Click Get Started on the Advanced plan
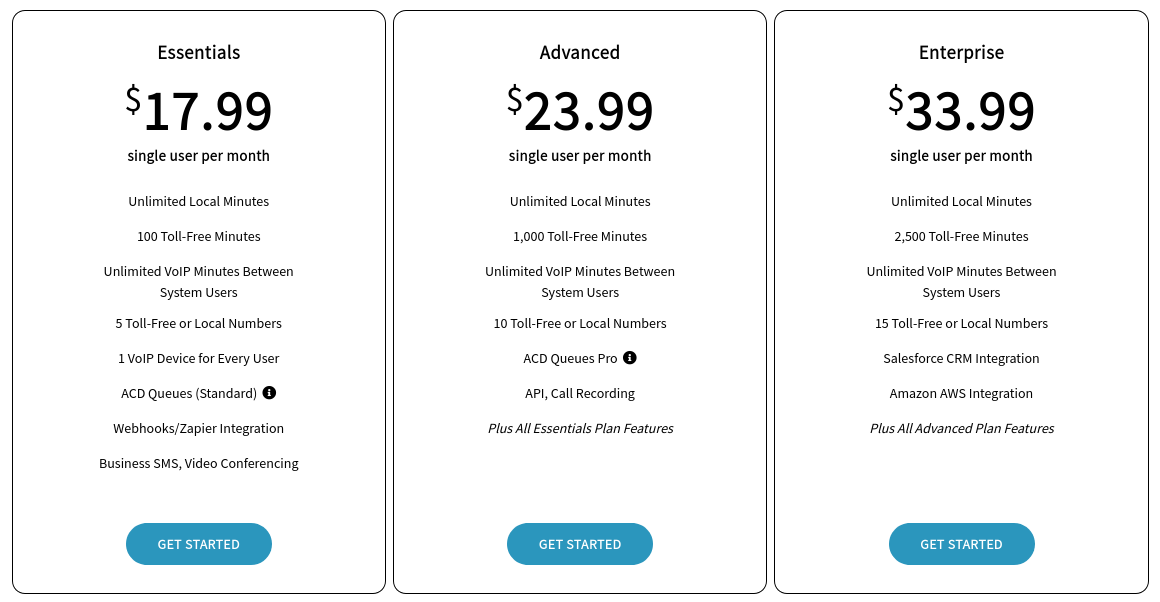 (x=580, y=544)
